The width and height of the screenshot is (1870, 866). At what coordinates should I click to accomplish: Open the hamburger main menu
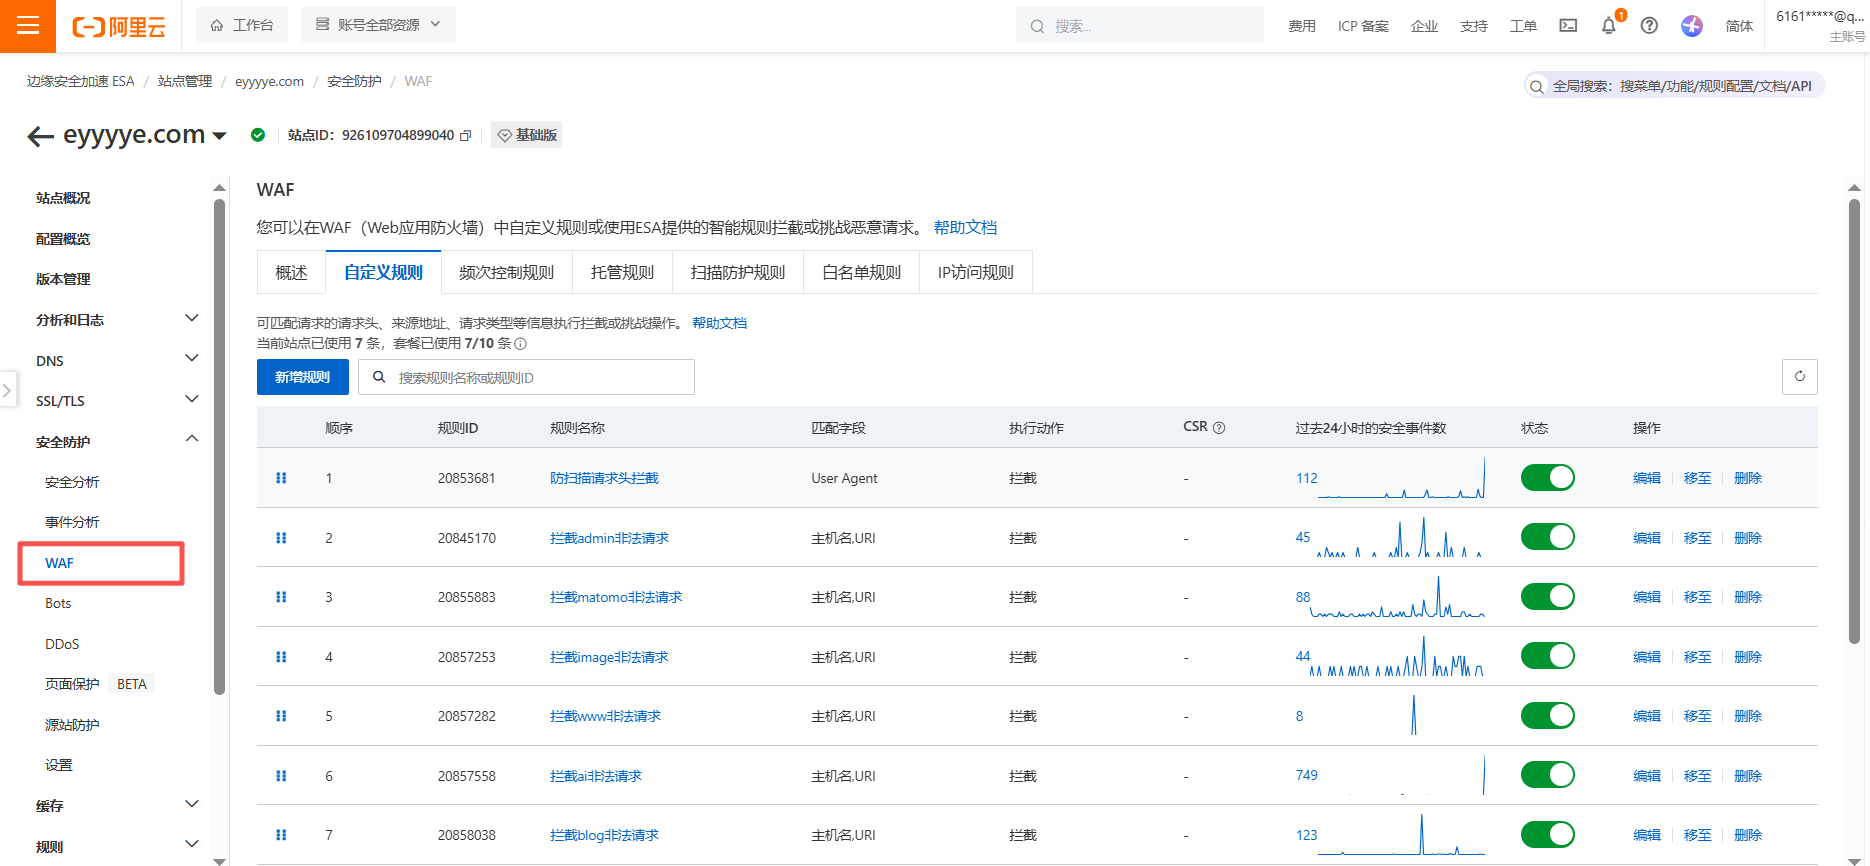point(28,26)
